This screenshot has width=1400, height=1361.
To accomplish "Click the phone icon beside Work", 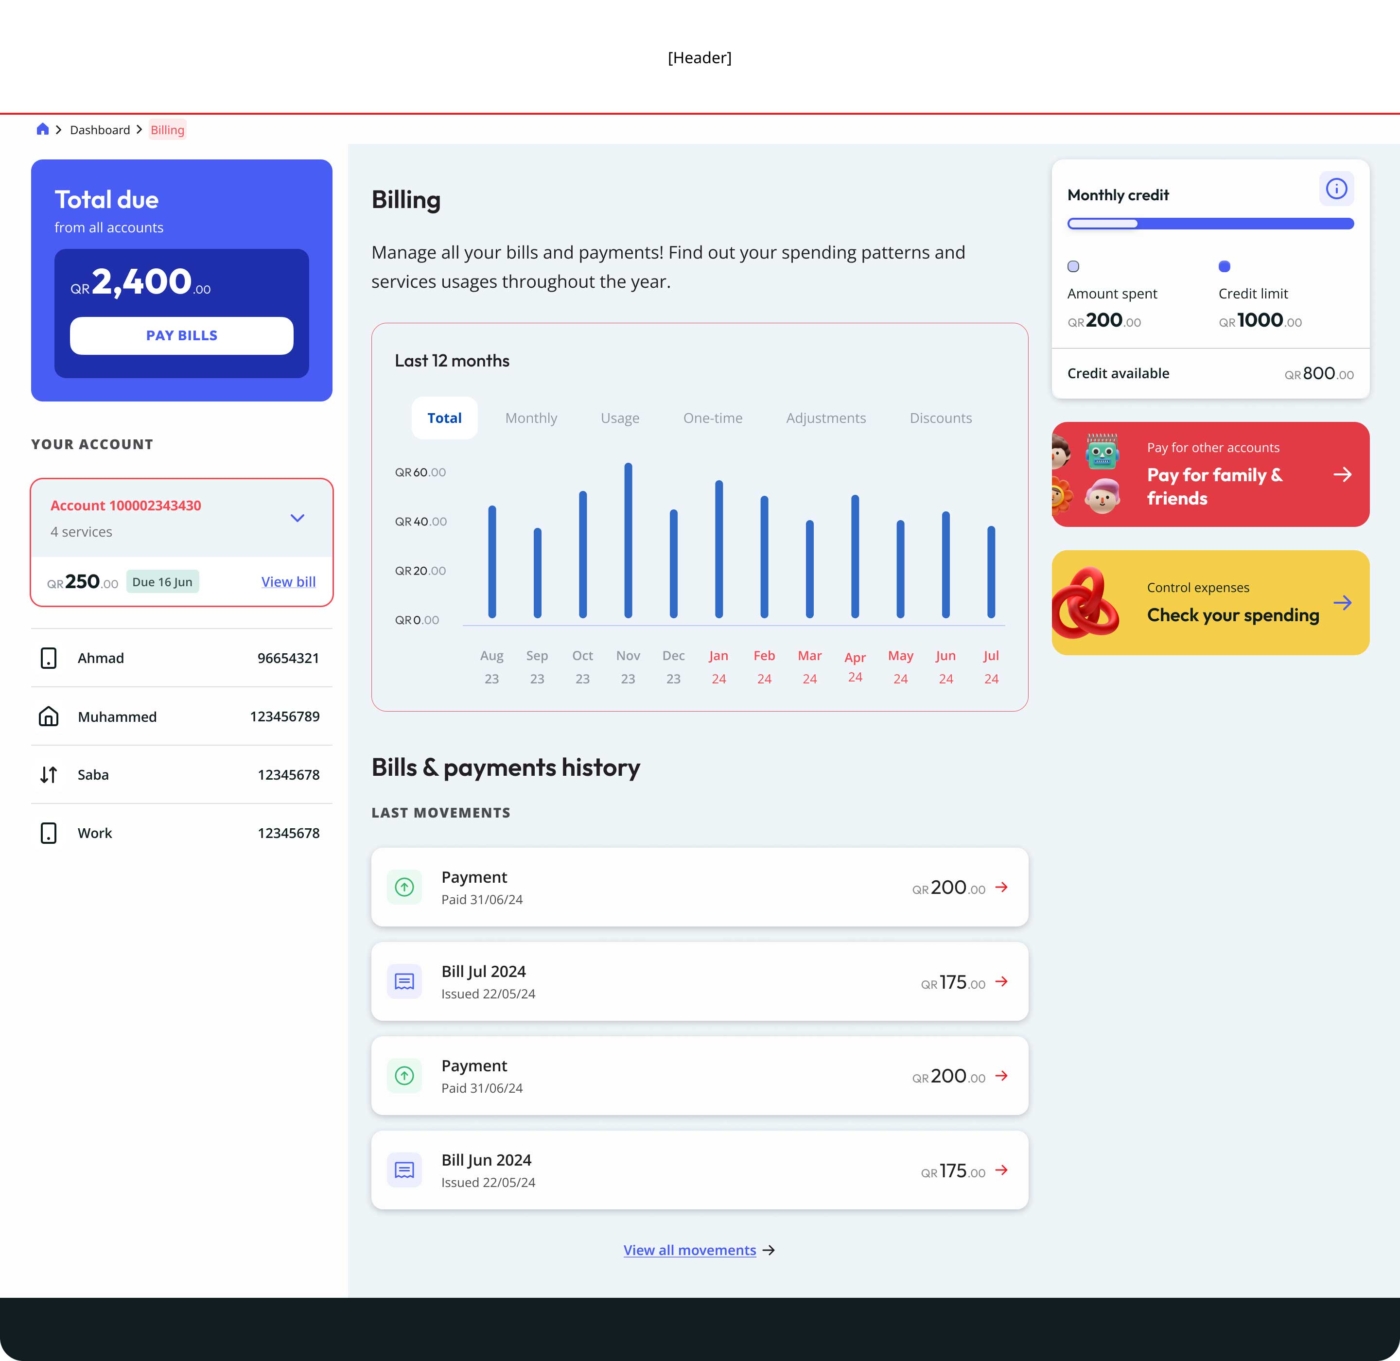I will (48, 833).
